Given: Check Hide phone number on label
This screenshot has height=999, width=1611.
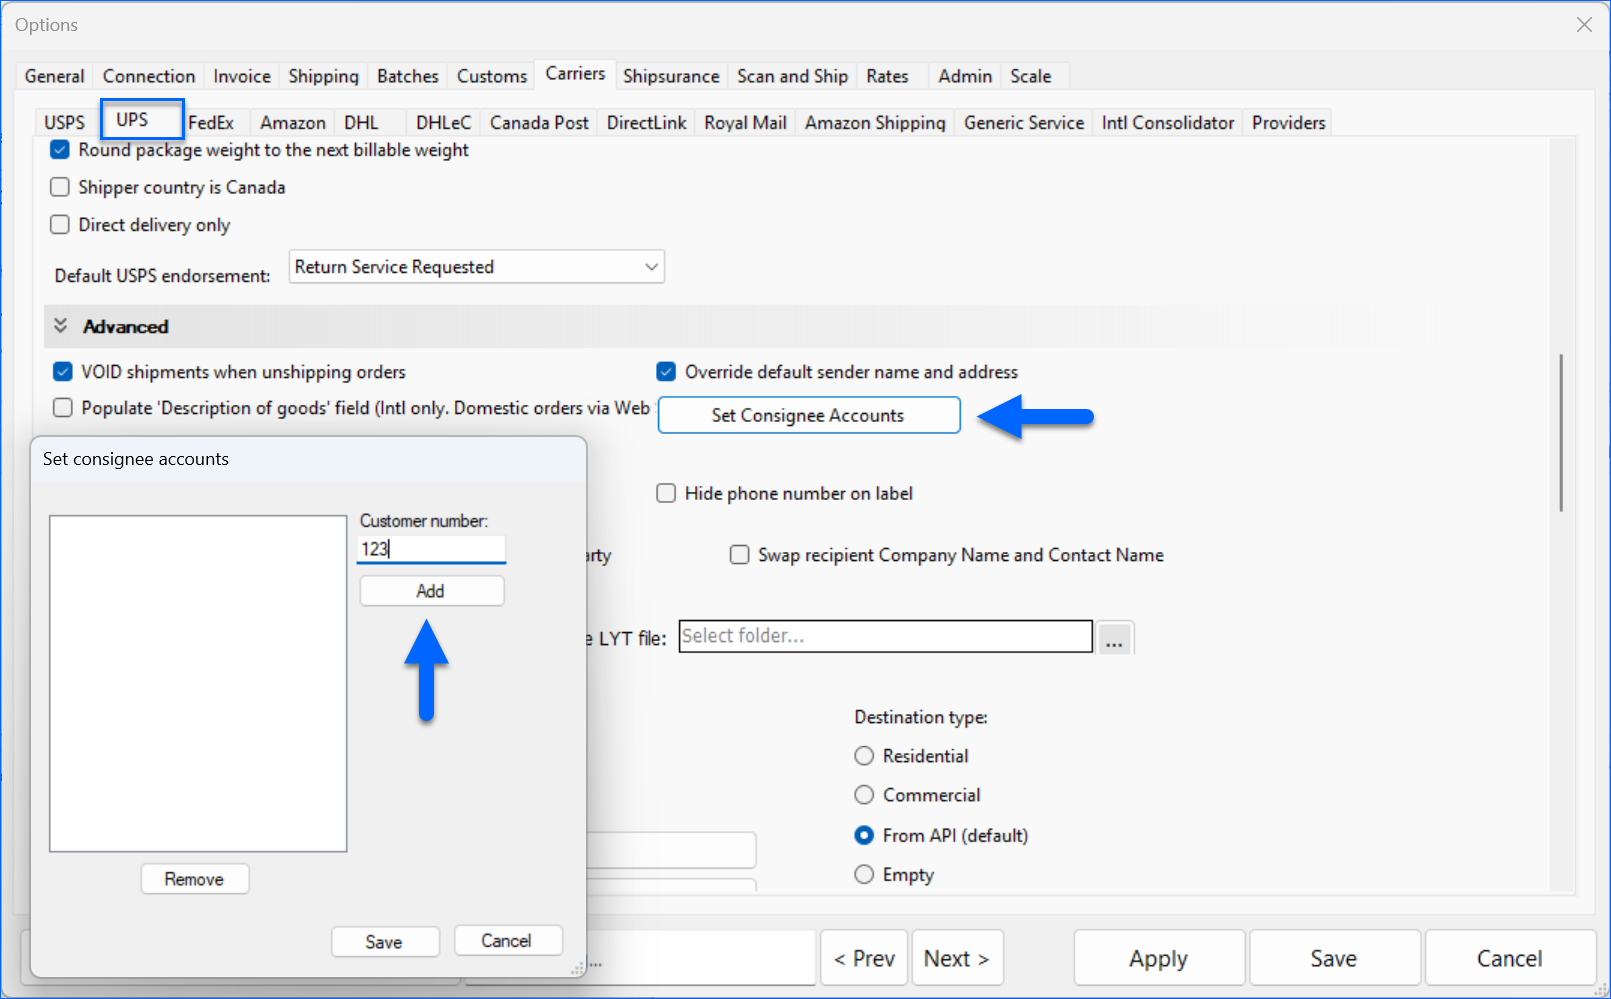Looking at the screenshot, I should coord(666,493).
